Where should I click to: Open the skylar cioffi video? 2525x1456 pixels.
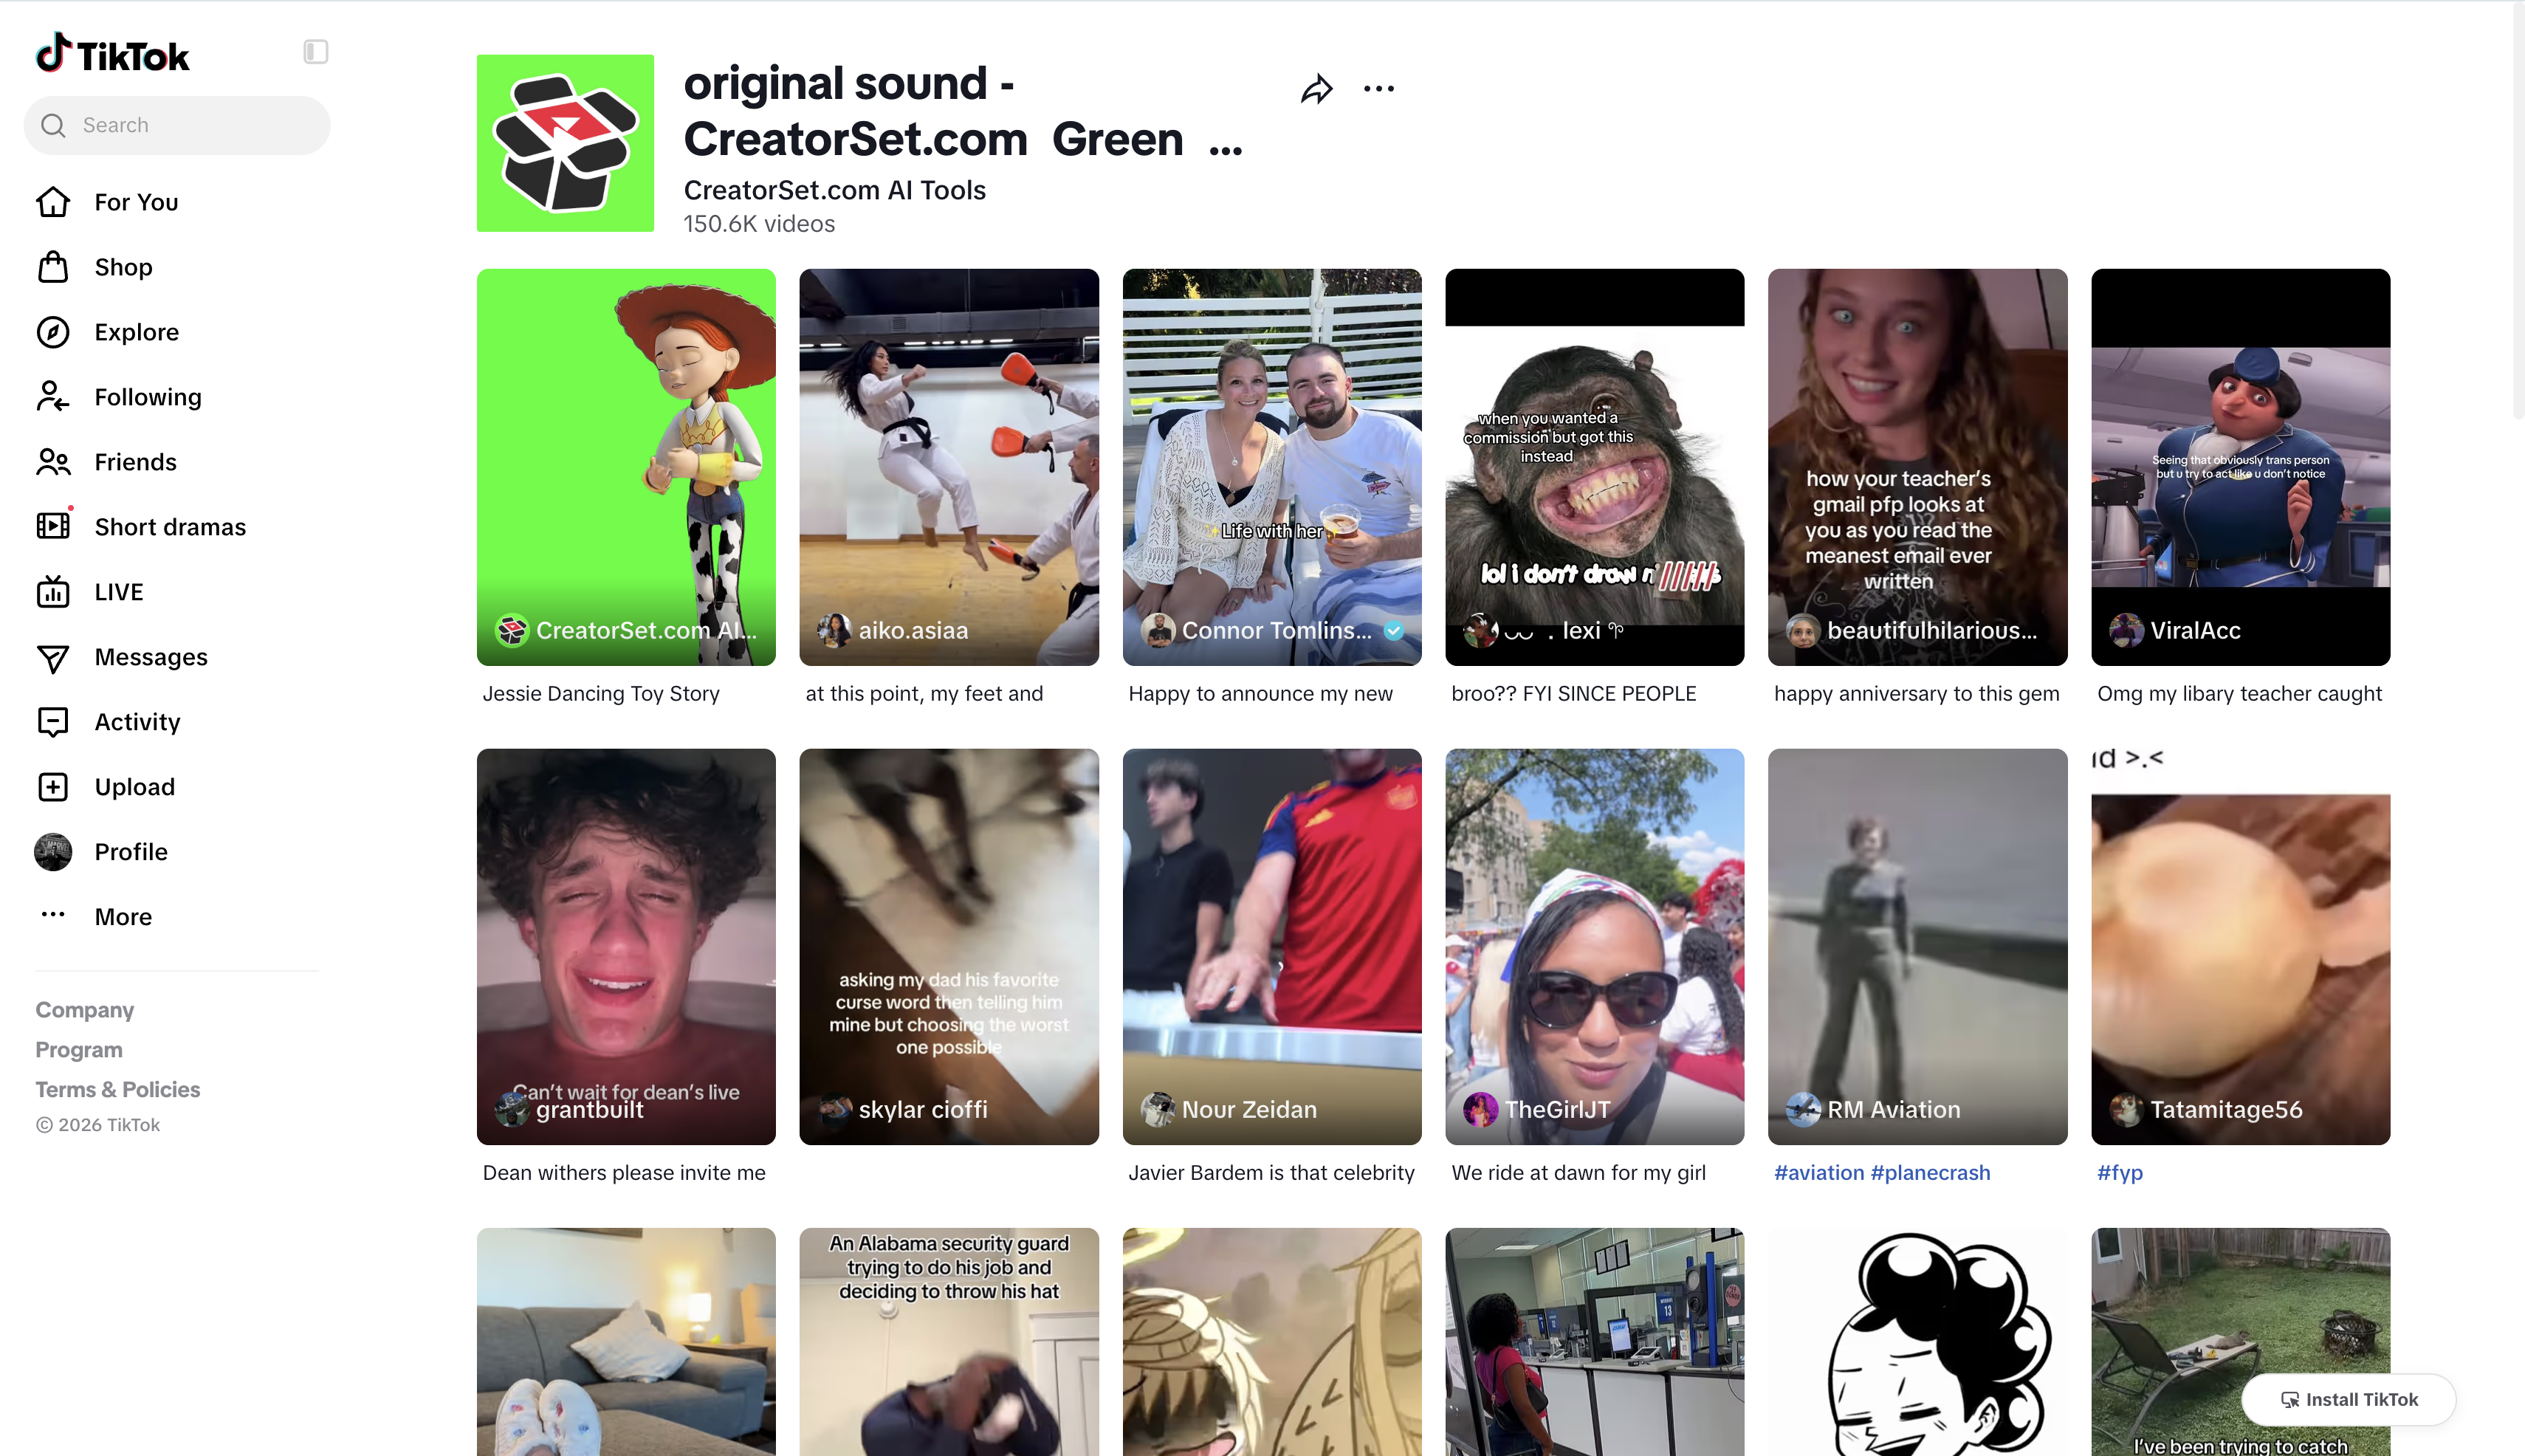pos(949,947)
